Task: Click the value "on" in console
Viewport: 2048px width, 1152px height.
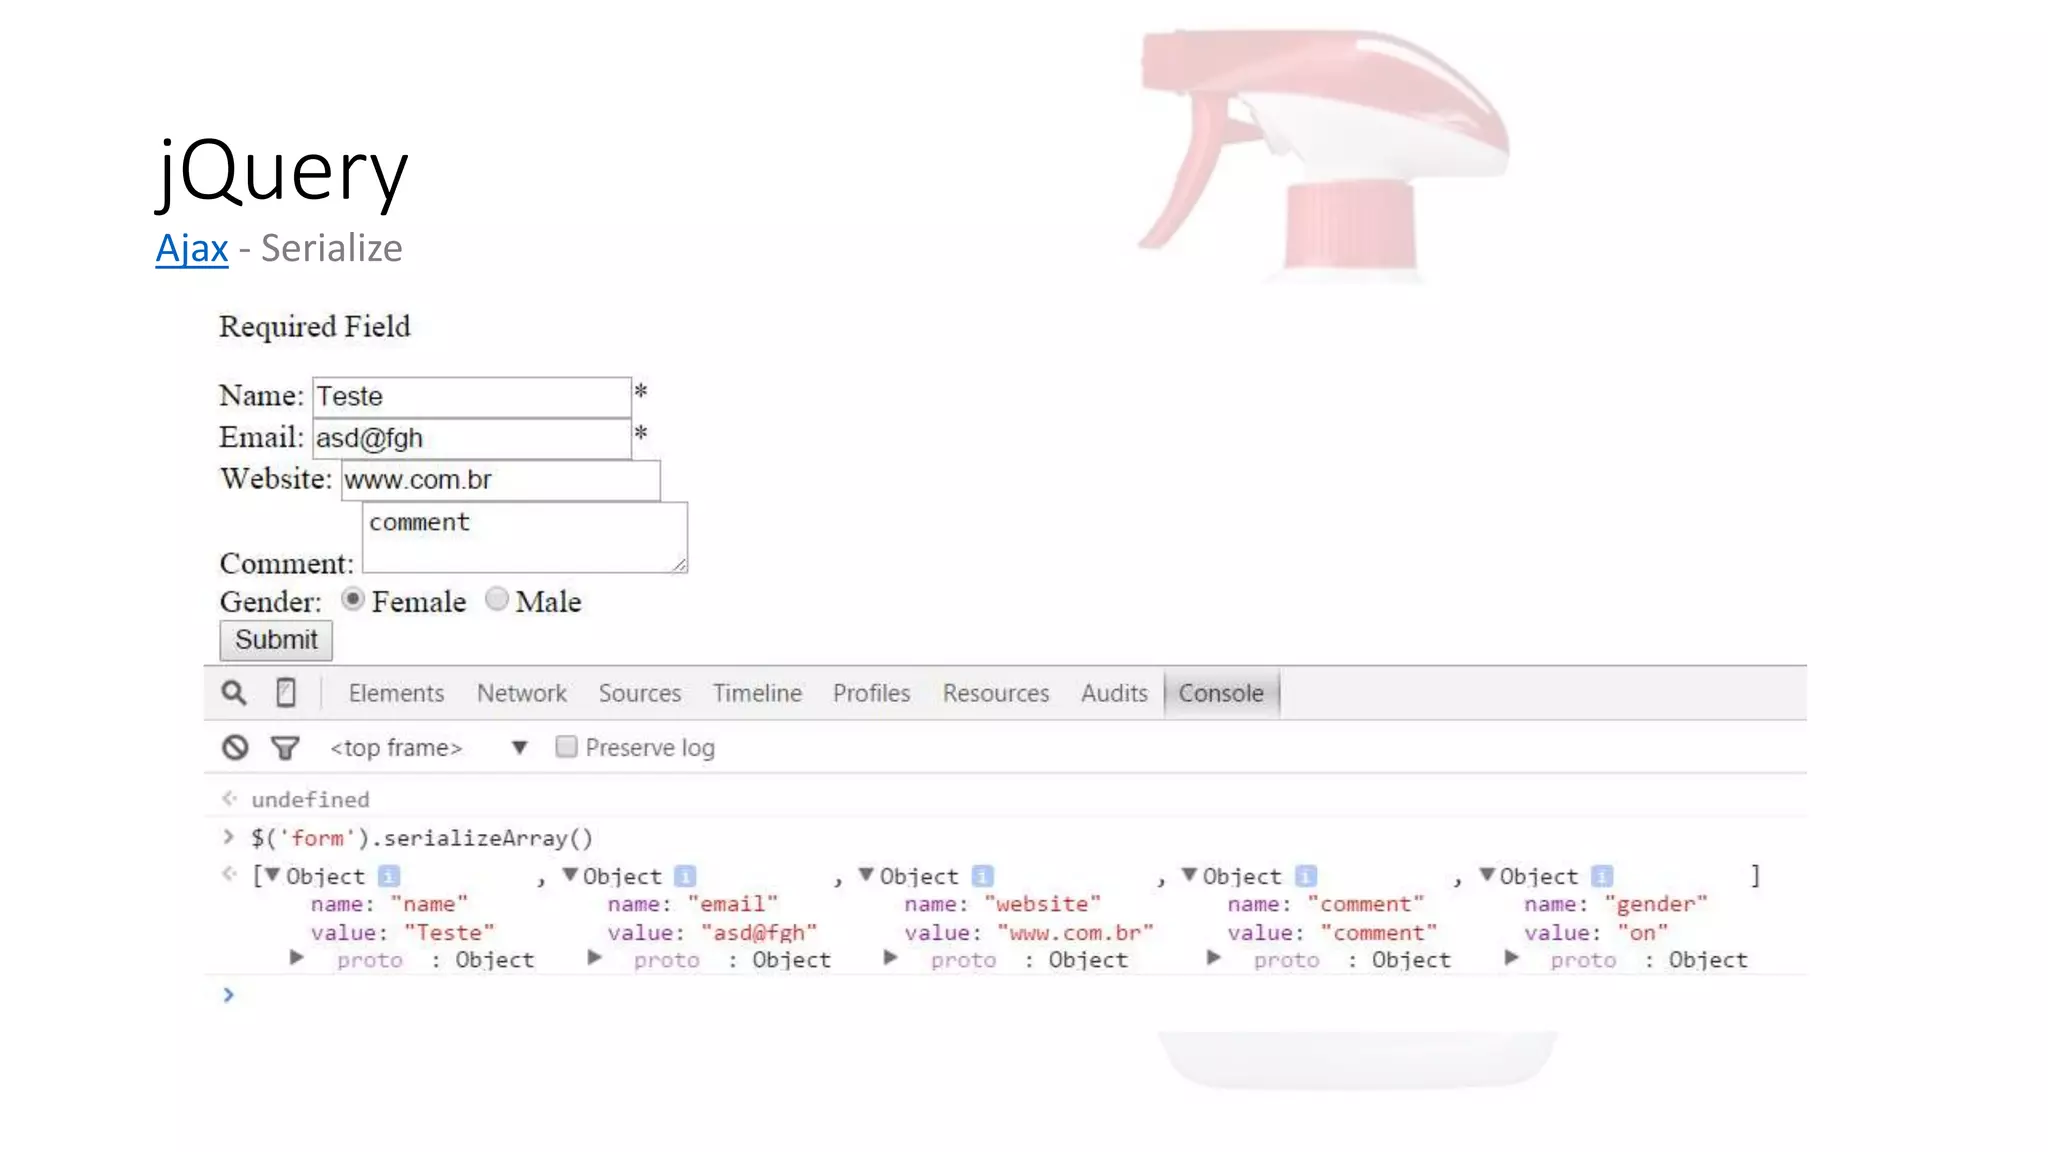Action: (x=1643, y=933)
